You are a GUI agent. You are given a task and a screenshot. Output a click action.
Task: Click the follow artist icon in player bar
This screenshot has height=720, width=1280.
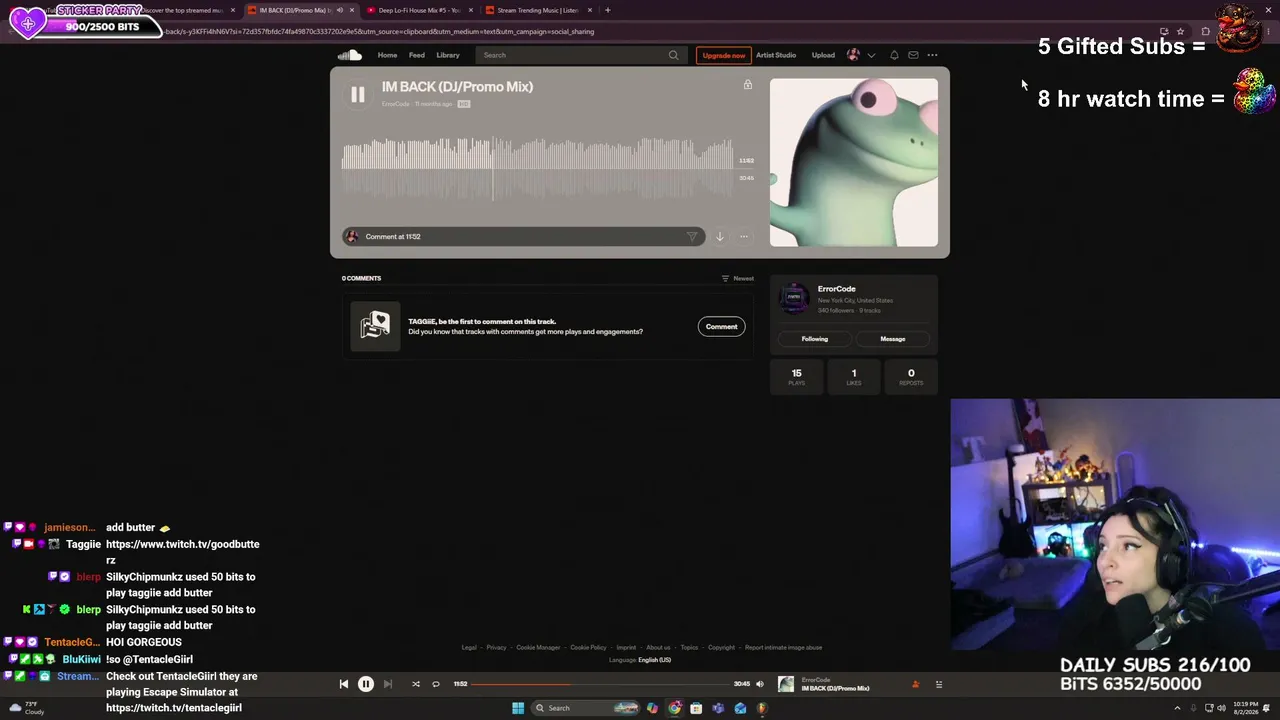tap(915, 684)
